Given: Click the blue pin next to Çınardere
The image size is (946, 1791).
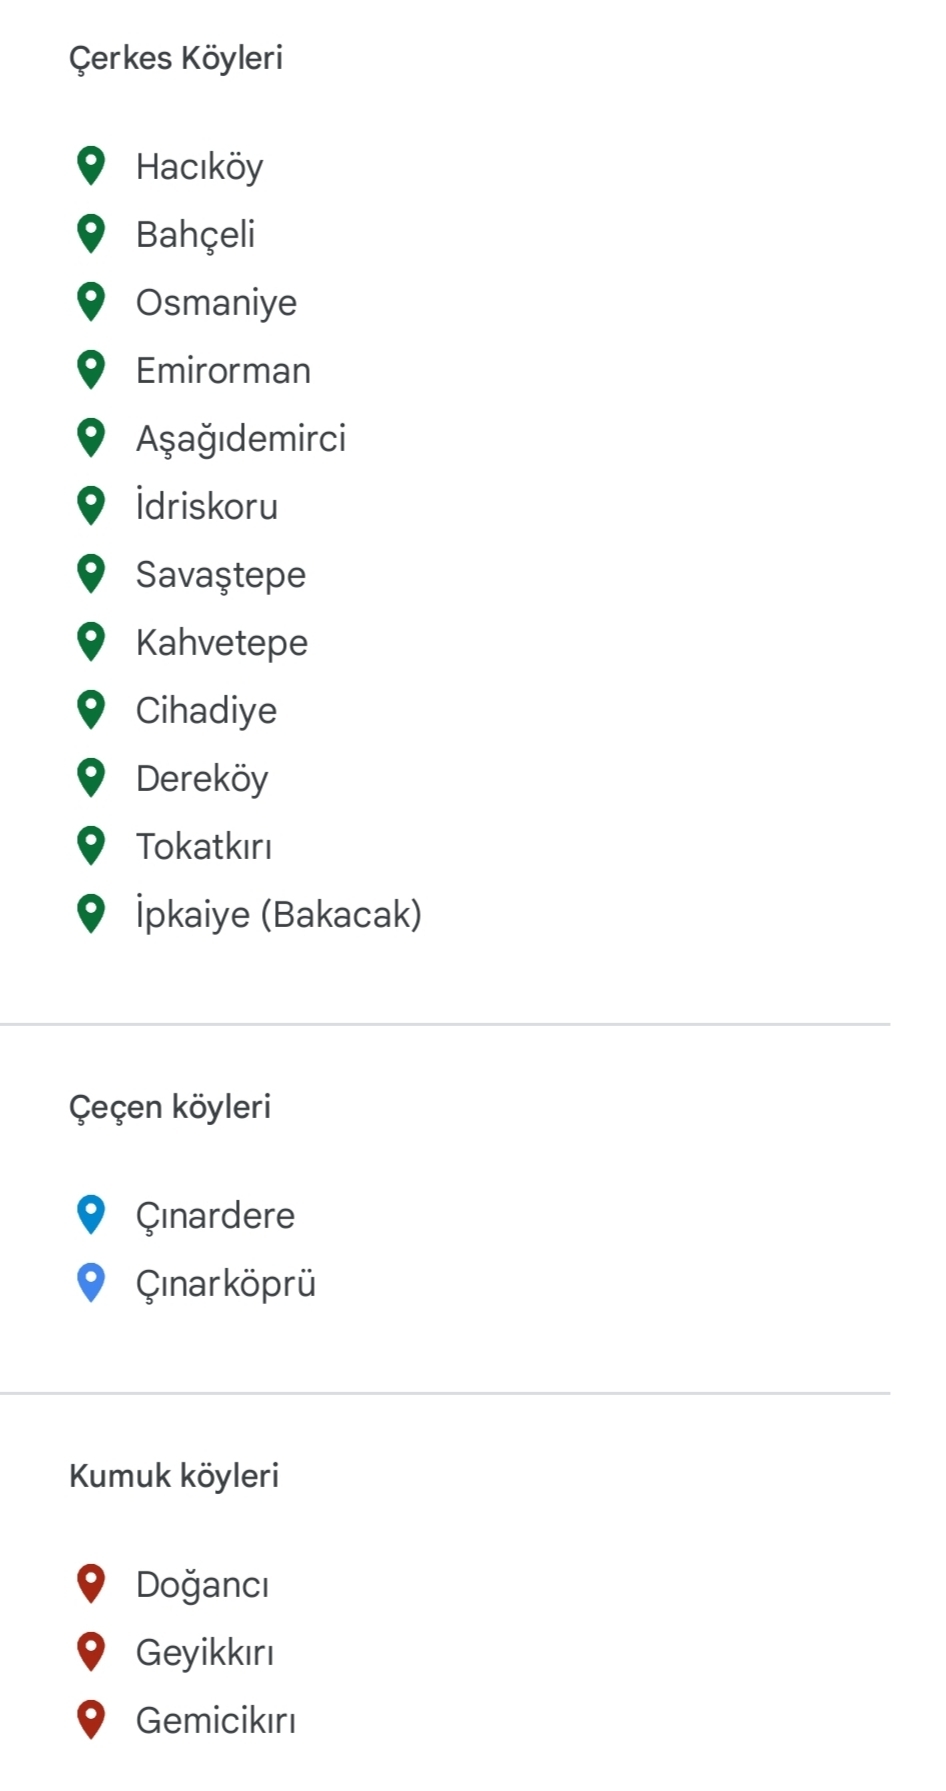Looking at the screenshot, I should [x=91, y=1214].
